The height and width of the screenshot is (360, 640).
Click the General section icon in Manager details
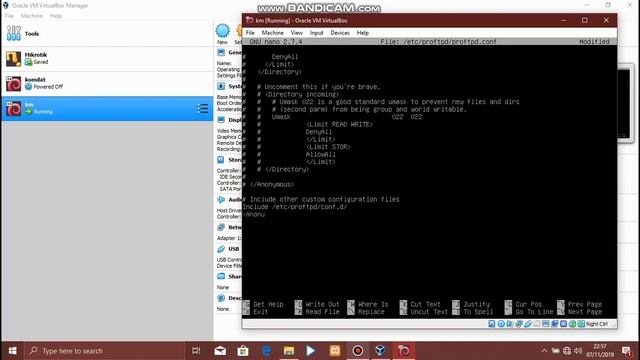pos(221,52)
